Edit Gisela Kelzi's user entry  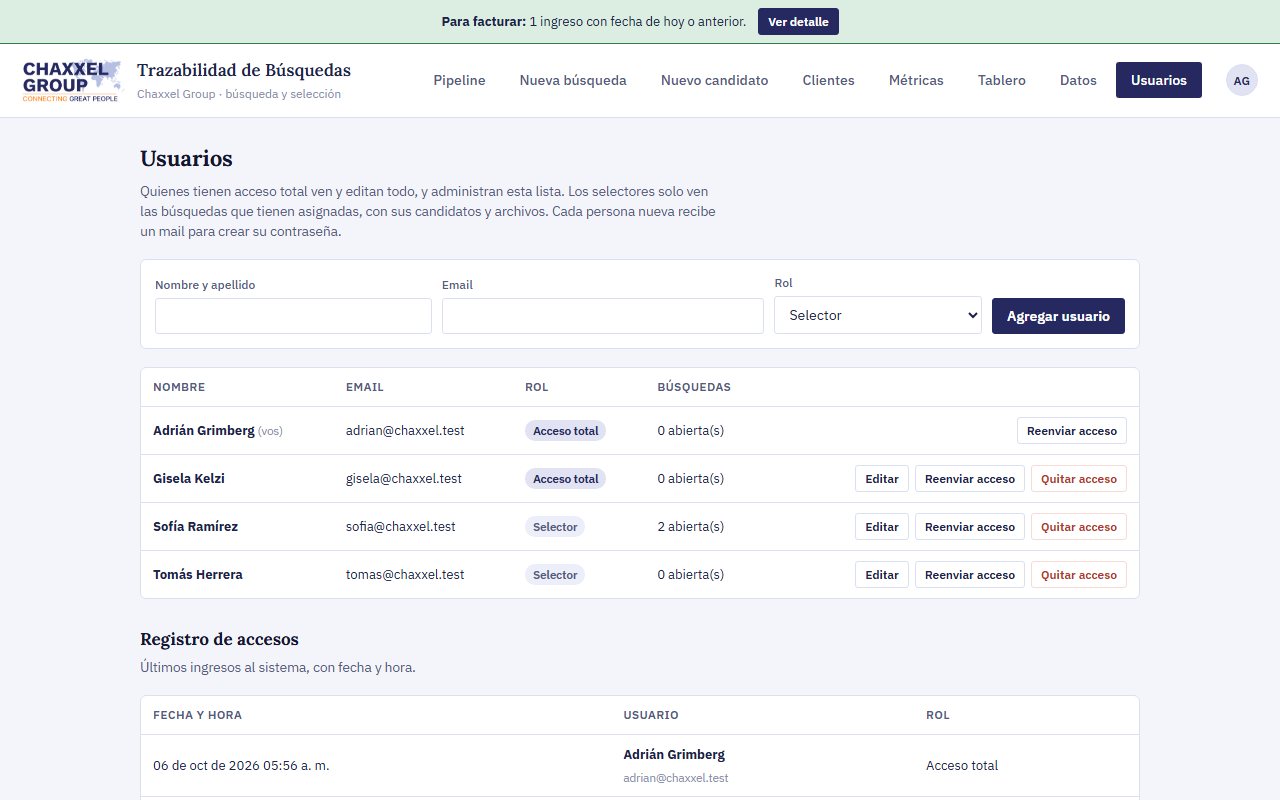(882, 479)
